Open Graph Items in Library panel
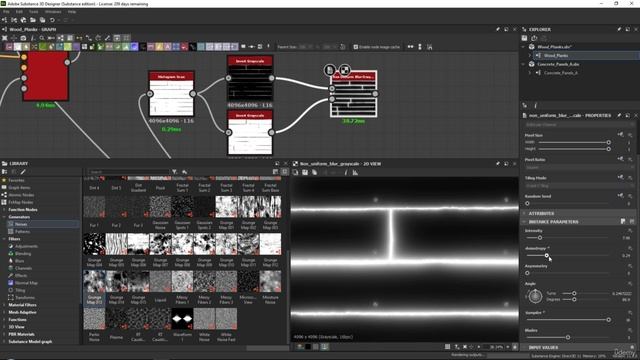The image size is (640, 360). point(19,187)
